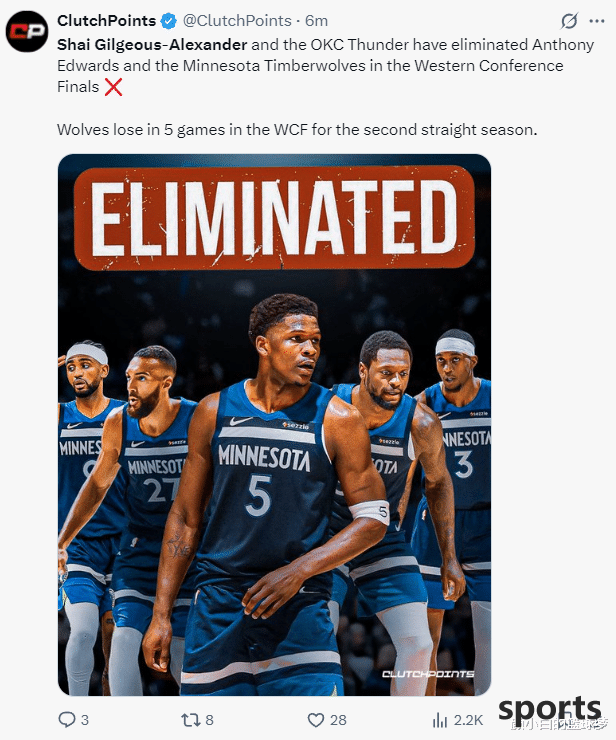Open the @ClutchPoints handle link
Viewport: 616px width, 740px height.
pos(237,21)
